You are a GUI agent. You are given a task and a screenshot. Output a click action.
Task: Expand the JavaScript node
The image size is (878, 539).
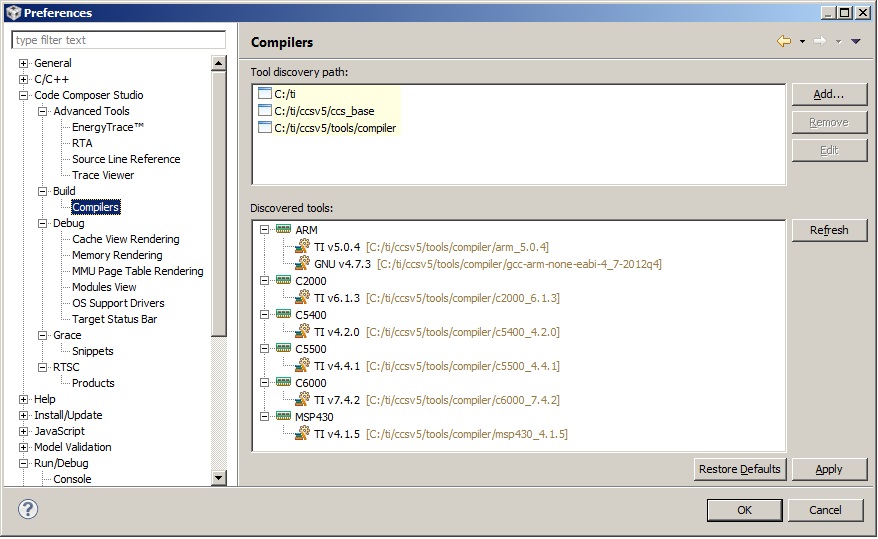click(24, 431)
